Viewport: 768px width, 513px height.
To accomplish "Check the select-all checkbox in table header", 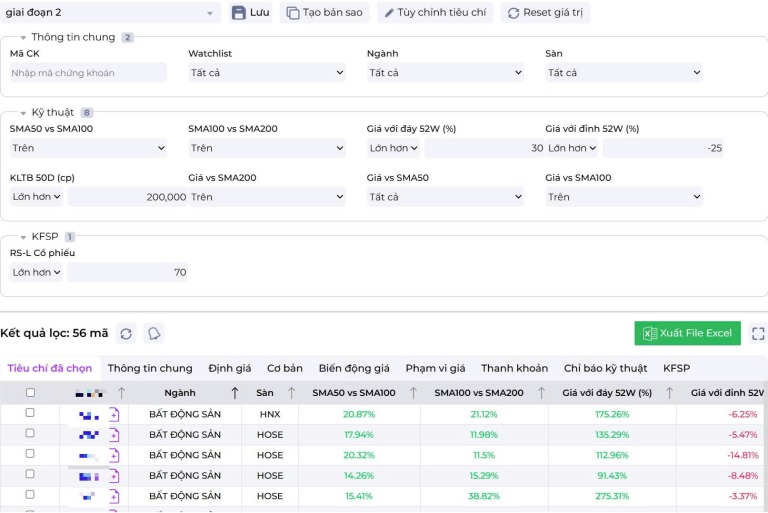I will tap(30, 393).
